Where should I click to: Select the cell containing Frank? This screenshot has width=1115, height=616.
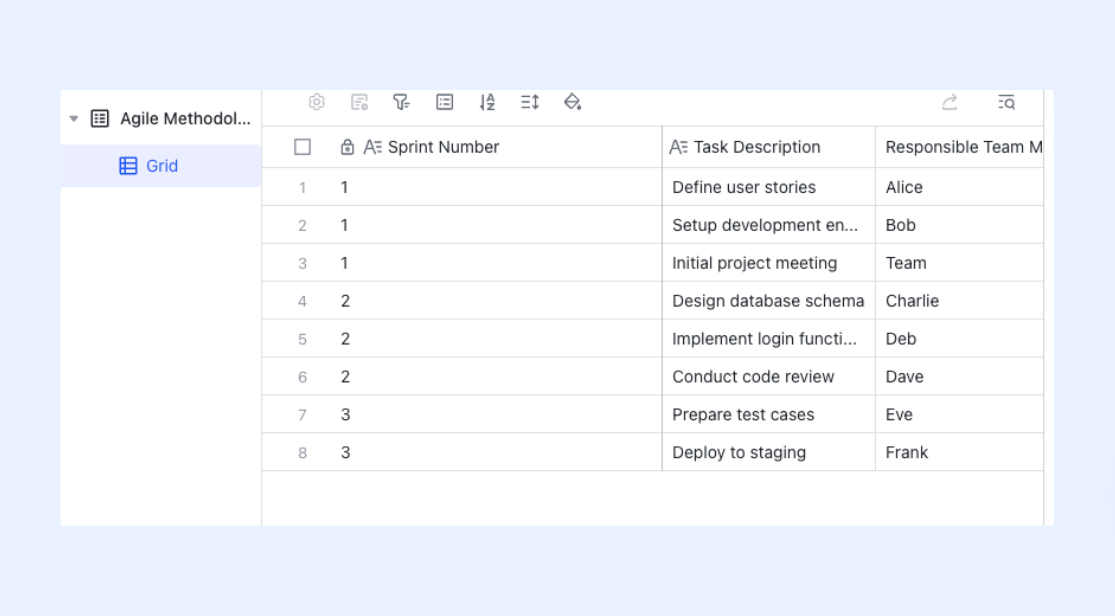960,452
